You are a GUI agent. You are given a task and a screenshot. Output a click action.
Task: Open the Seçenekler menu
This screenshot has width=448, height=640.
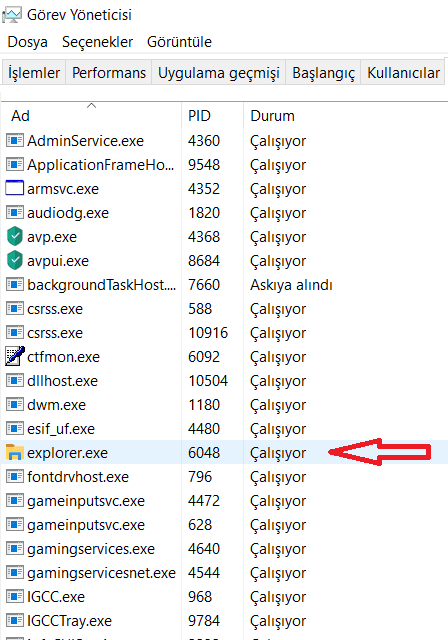click(x=98, y=42)
